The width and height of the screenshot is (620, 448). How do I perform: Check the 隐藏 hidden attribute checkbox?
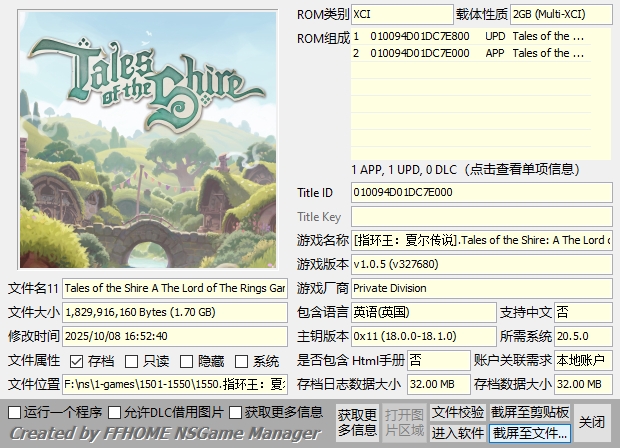(x=189, y=361)
